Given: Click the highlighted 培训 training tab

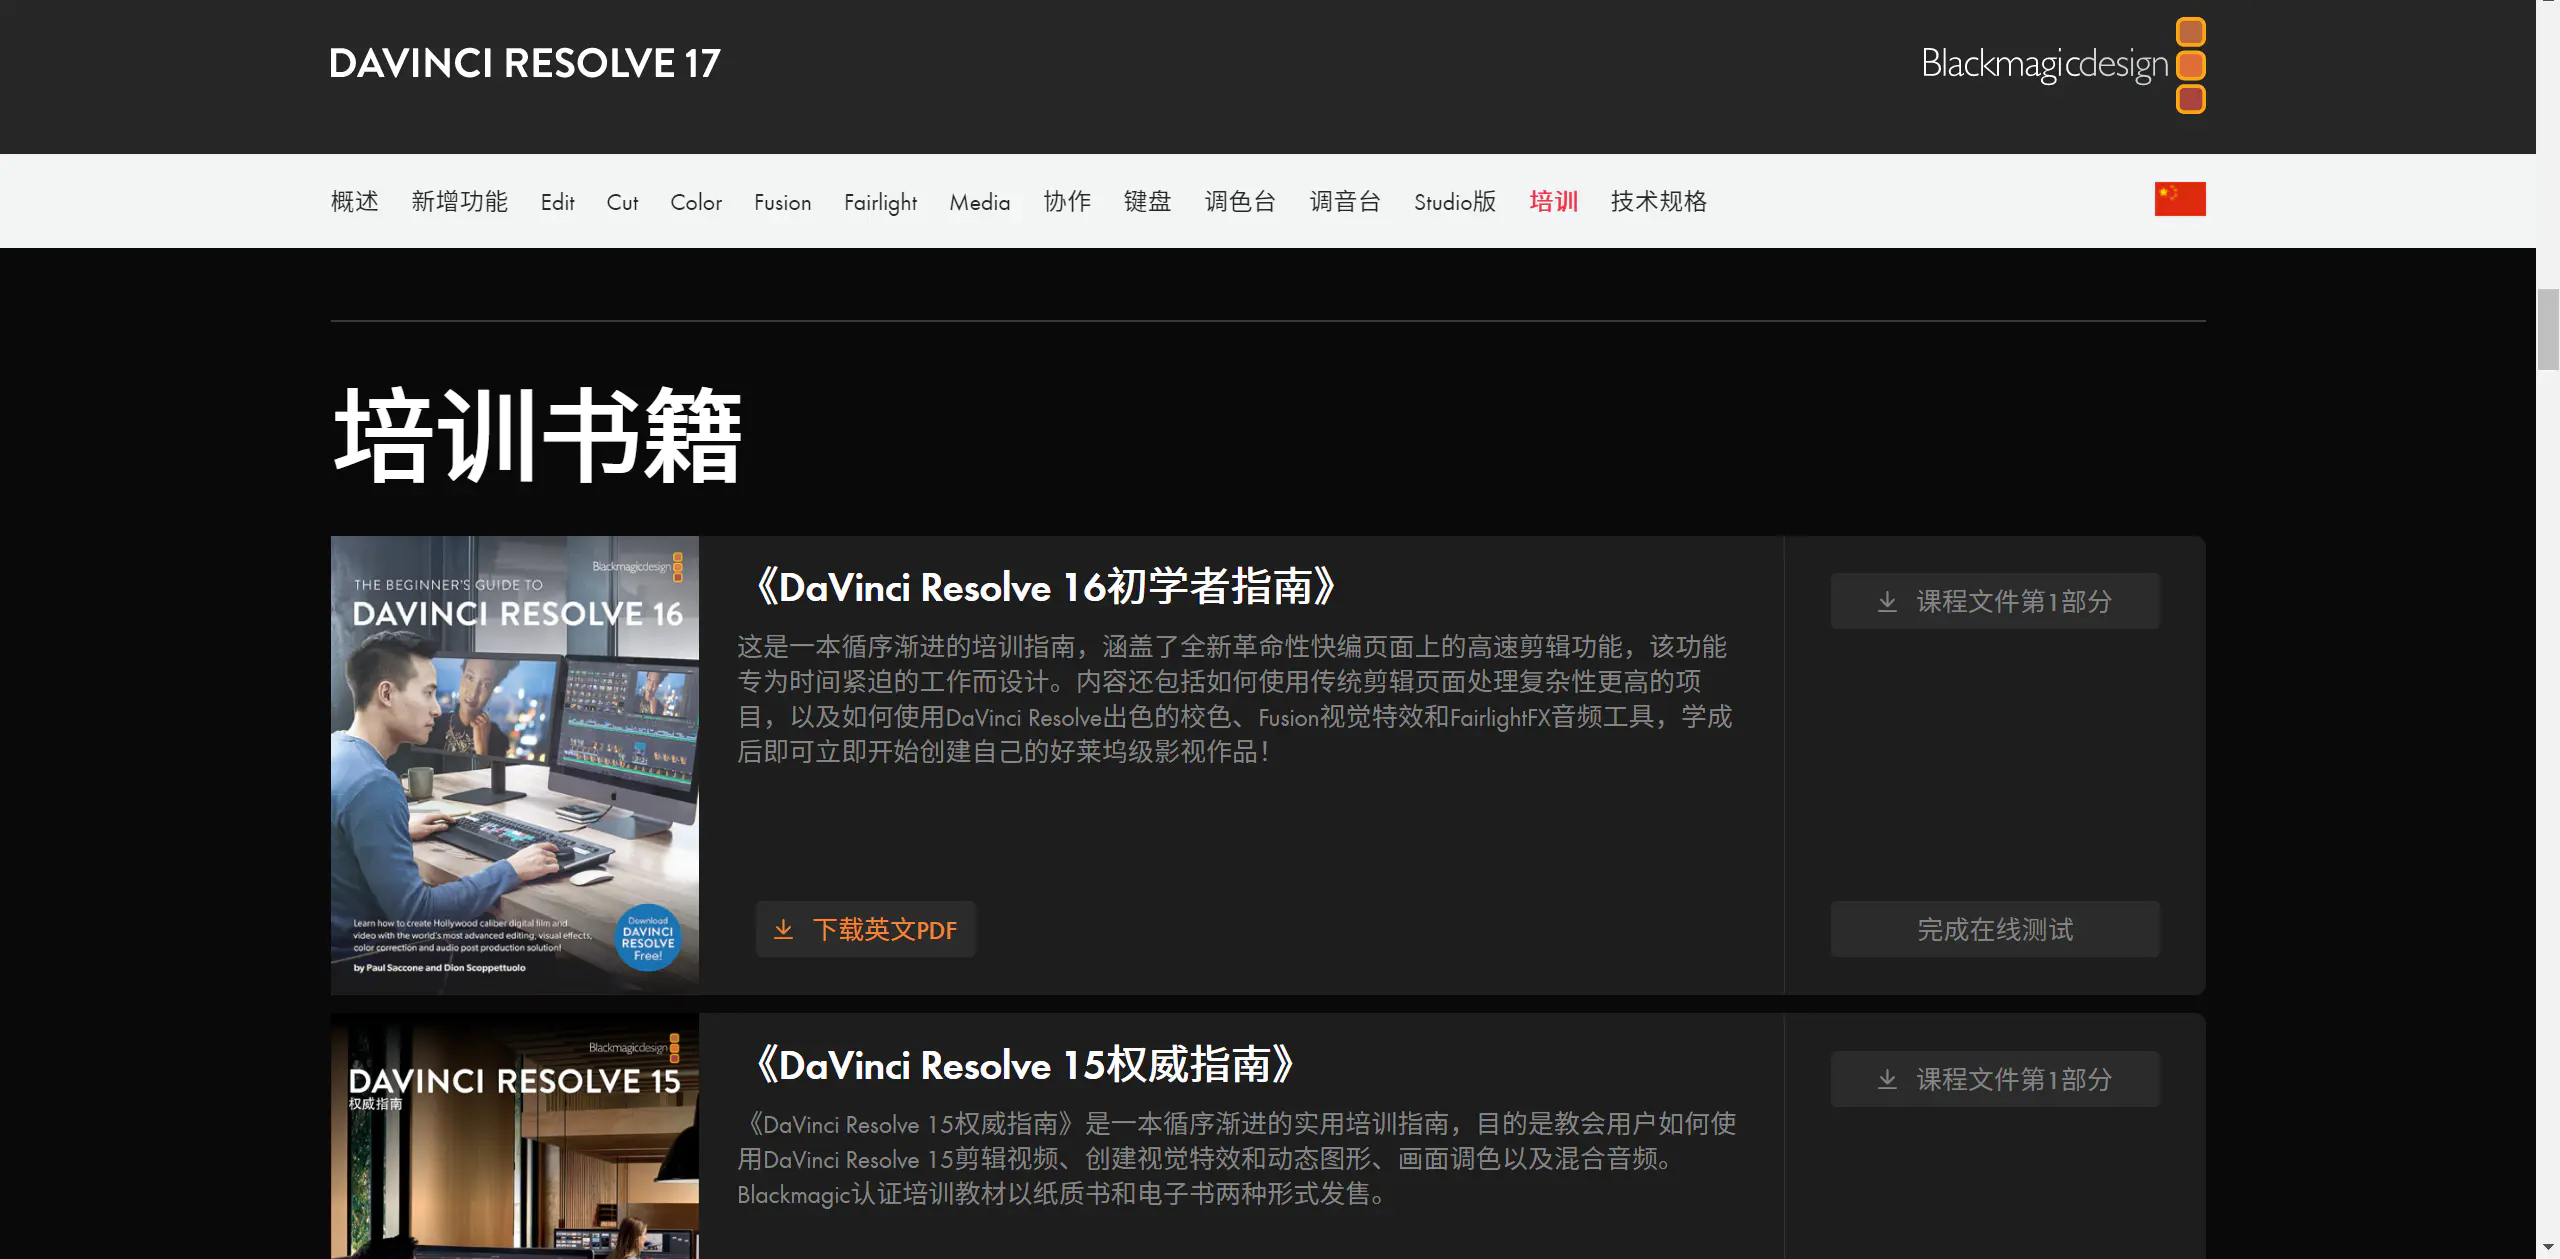Looking at the screenshot, I should coord(1554,201).
